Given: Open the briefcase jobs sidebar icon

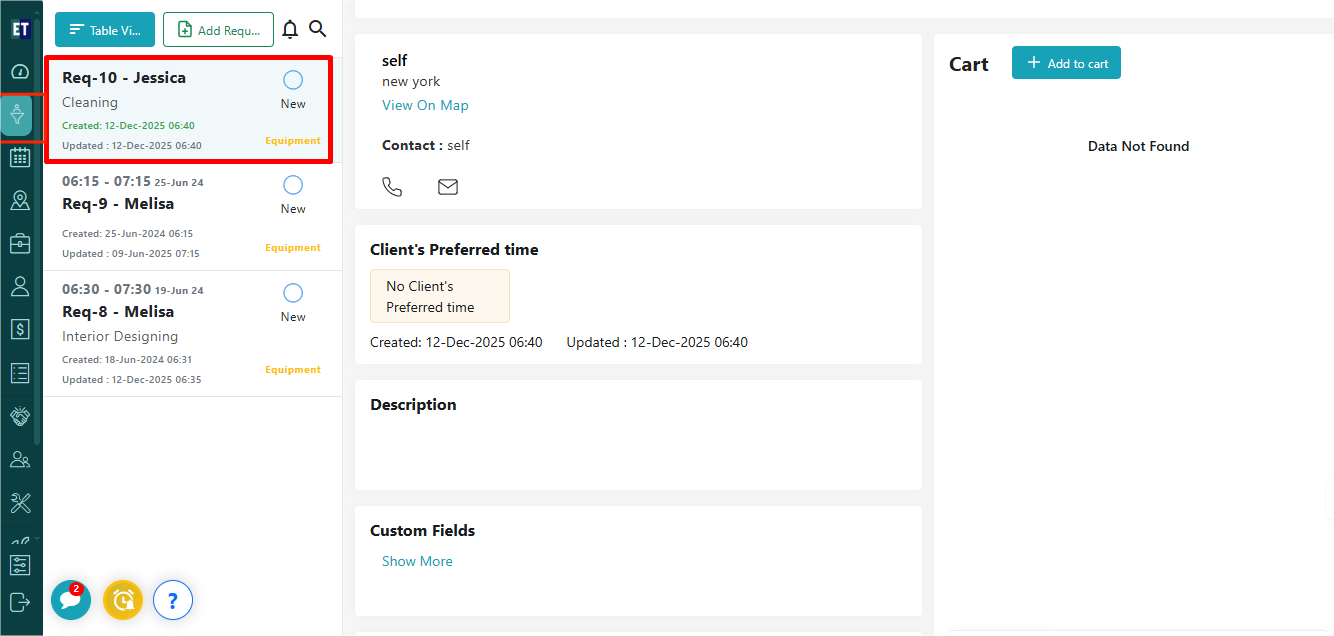Looking at the screenshot, I should coord(19,244).
